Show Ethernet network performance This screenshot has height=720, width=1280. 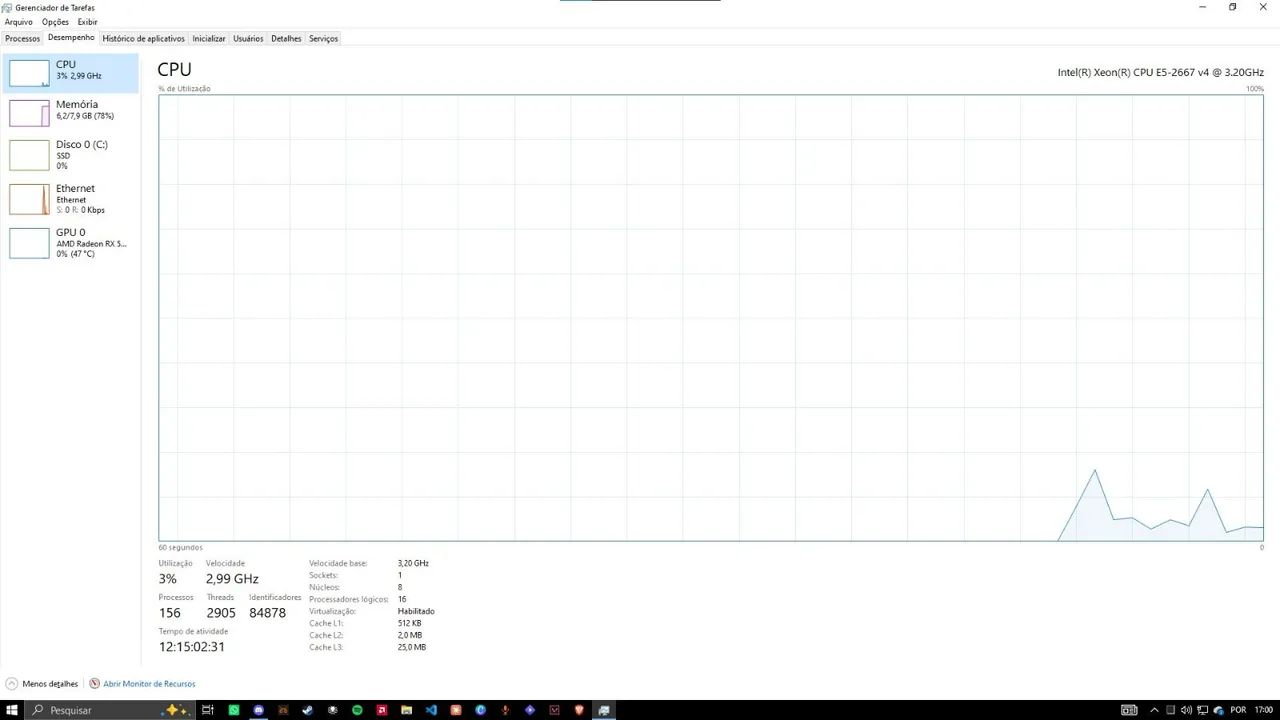(72, 199)
